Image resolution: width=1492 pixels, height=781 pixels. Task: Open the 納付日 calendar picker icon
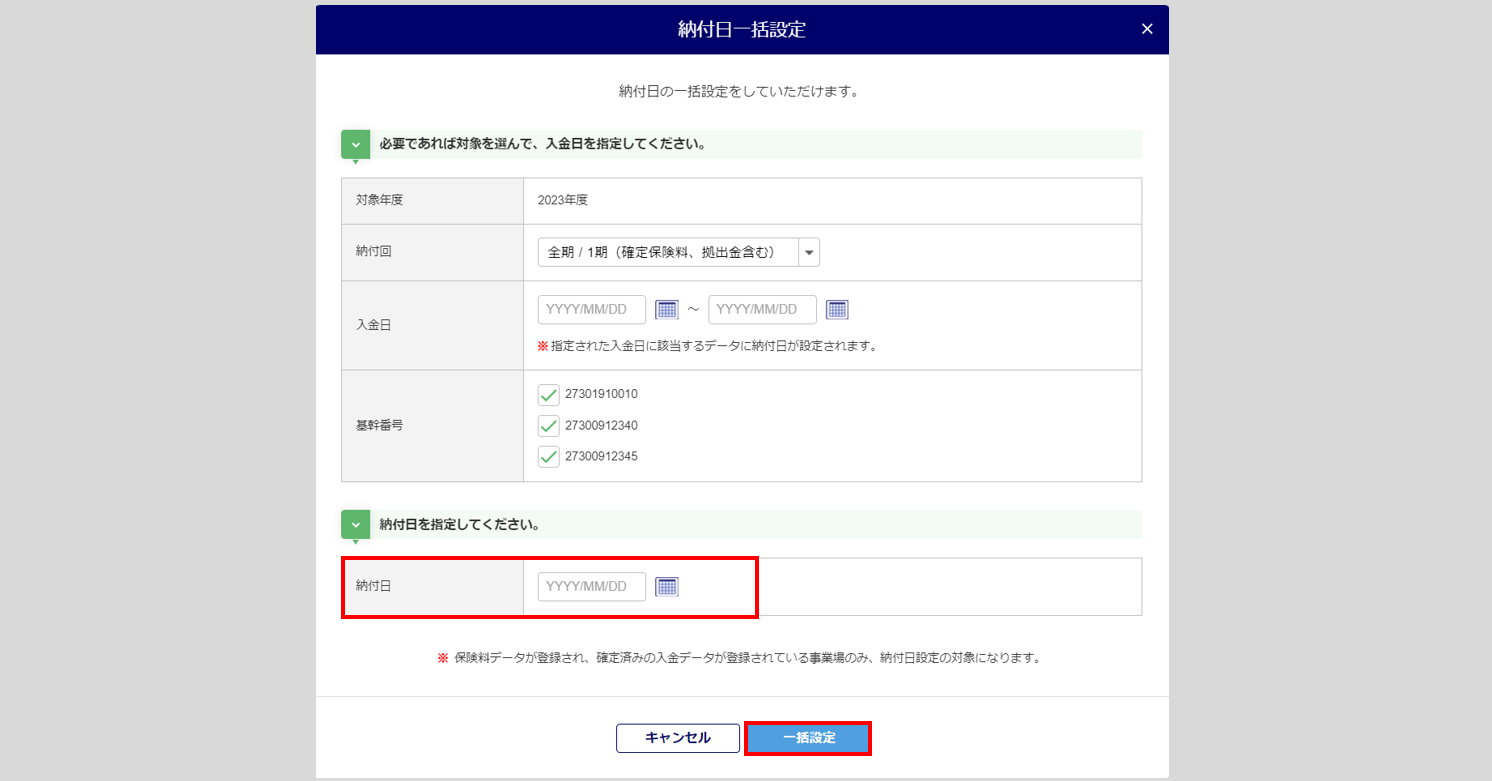tap(666, 587)
